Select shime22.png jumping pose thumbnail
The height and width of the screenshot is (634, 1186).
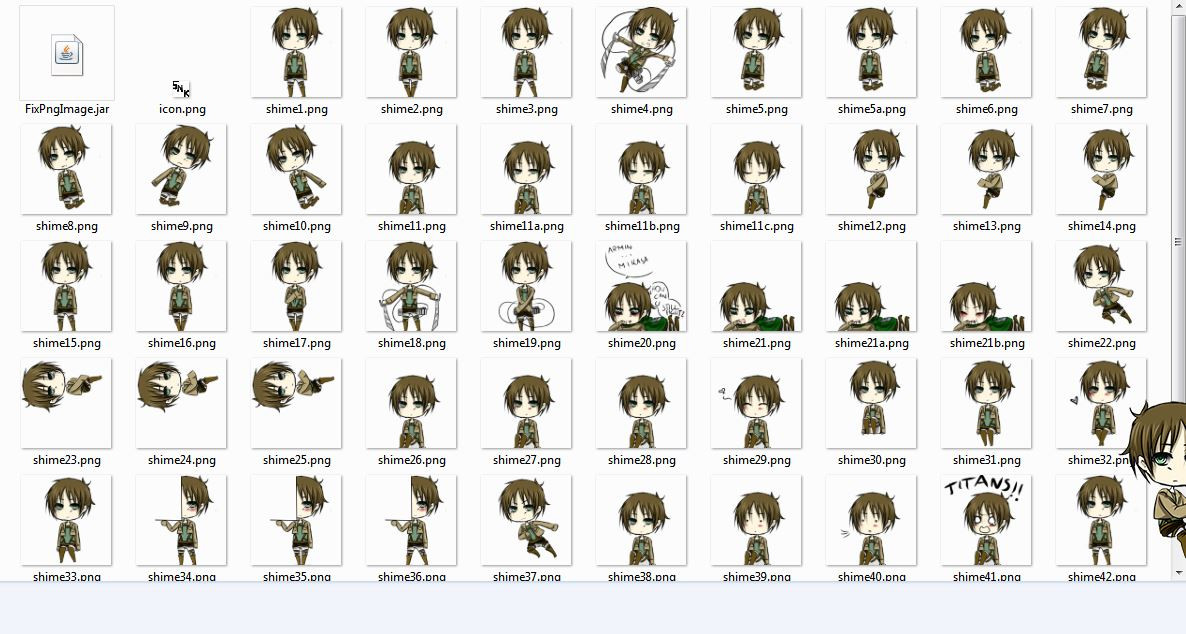[1101, 287]
